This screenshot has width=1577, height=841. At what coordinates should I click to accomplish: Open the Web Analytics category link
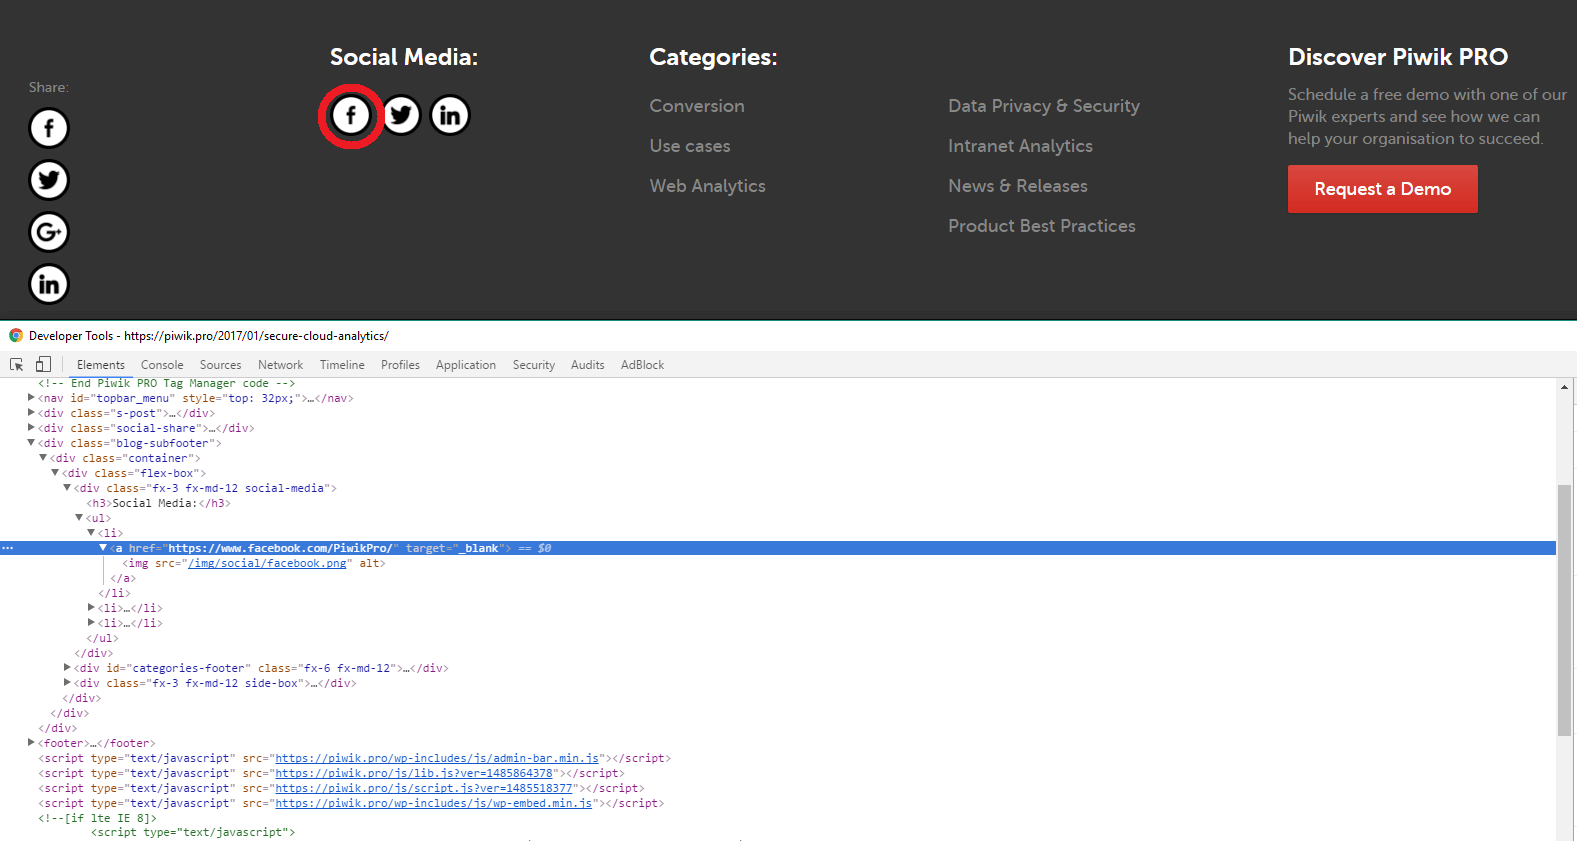707,186
